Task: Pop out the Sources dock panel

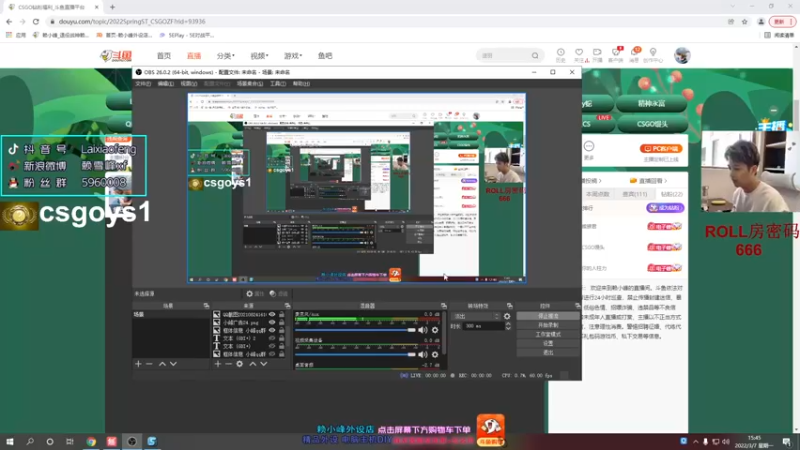Action: 287,306
